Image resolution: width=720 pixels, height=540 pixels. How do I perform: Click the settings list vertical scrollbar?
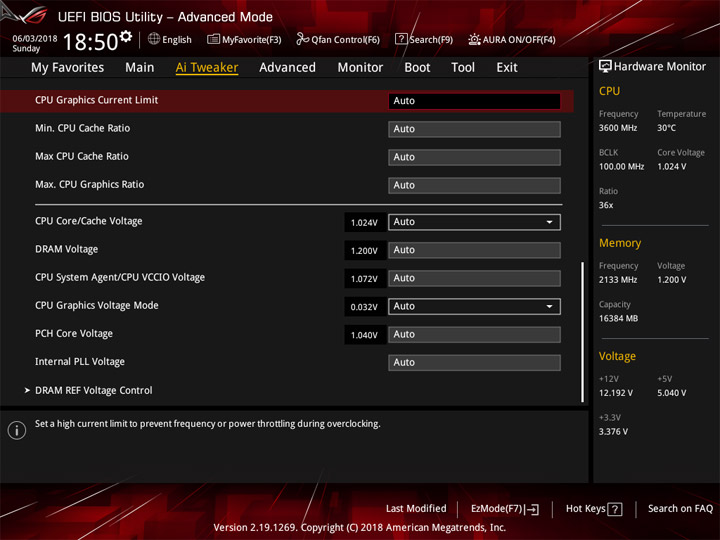[x=582, y=332]
